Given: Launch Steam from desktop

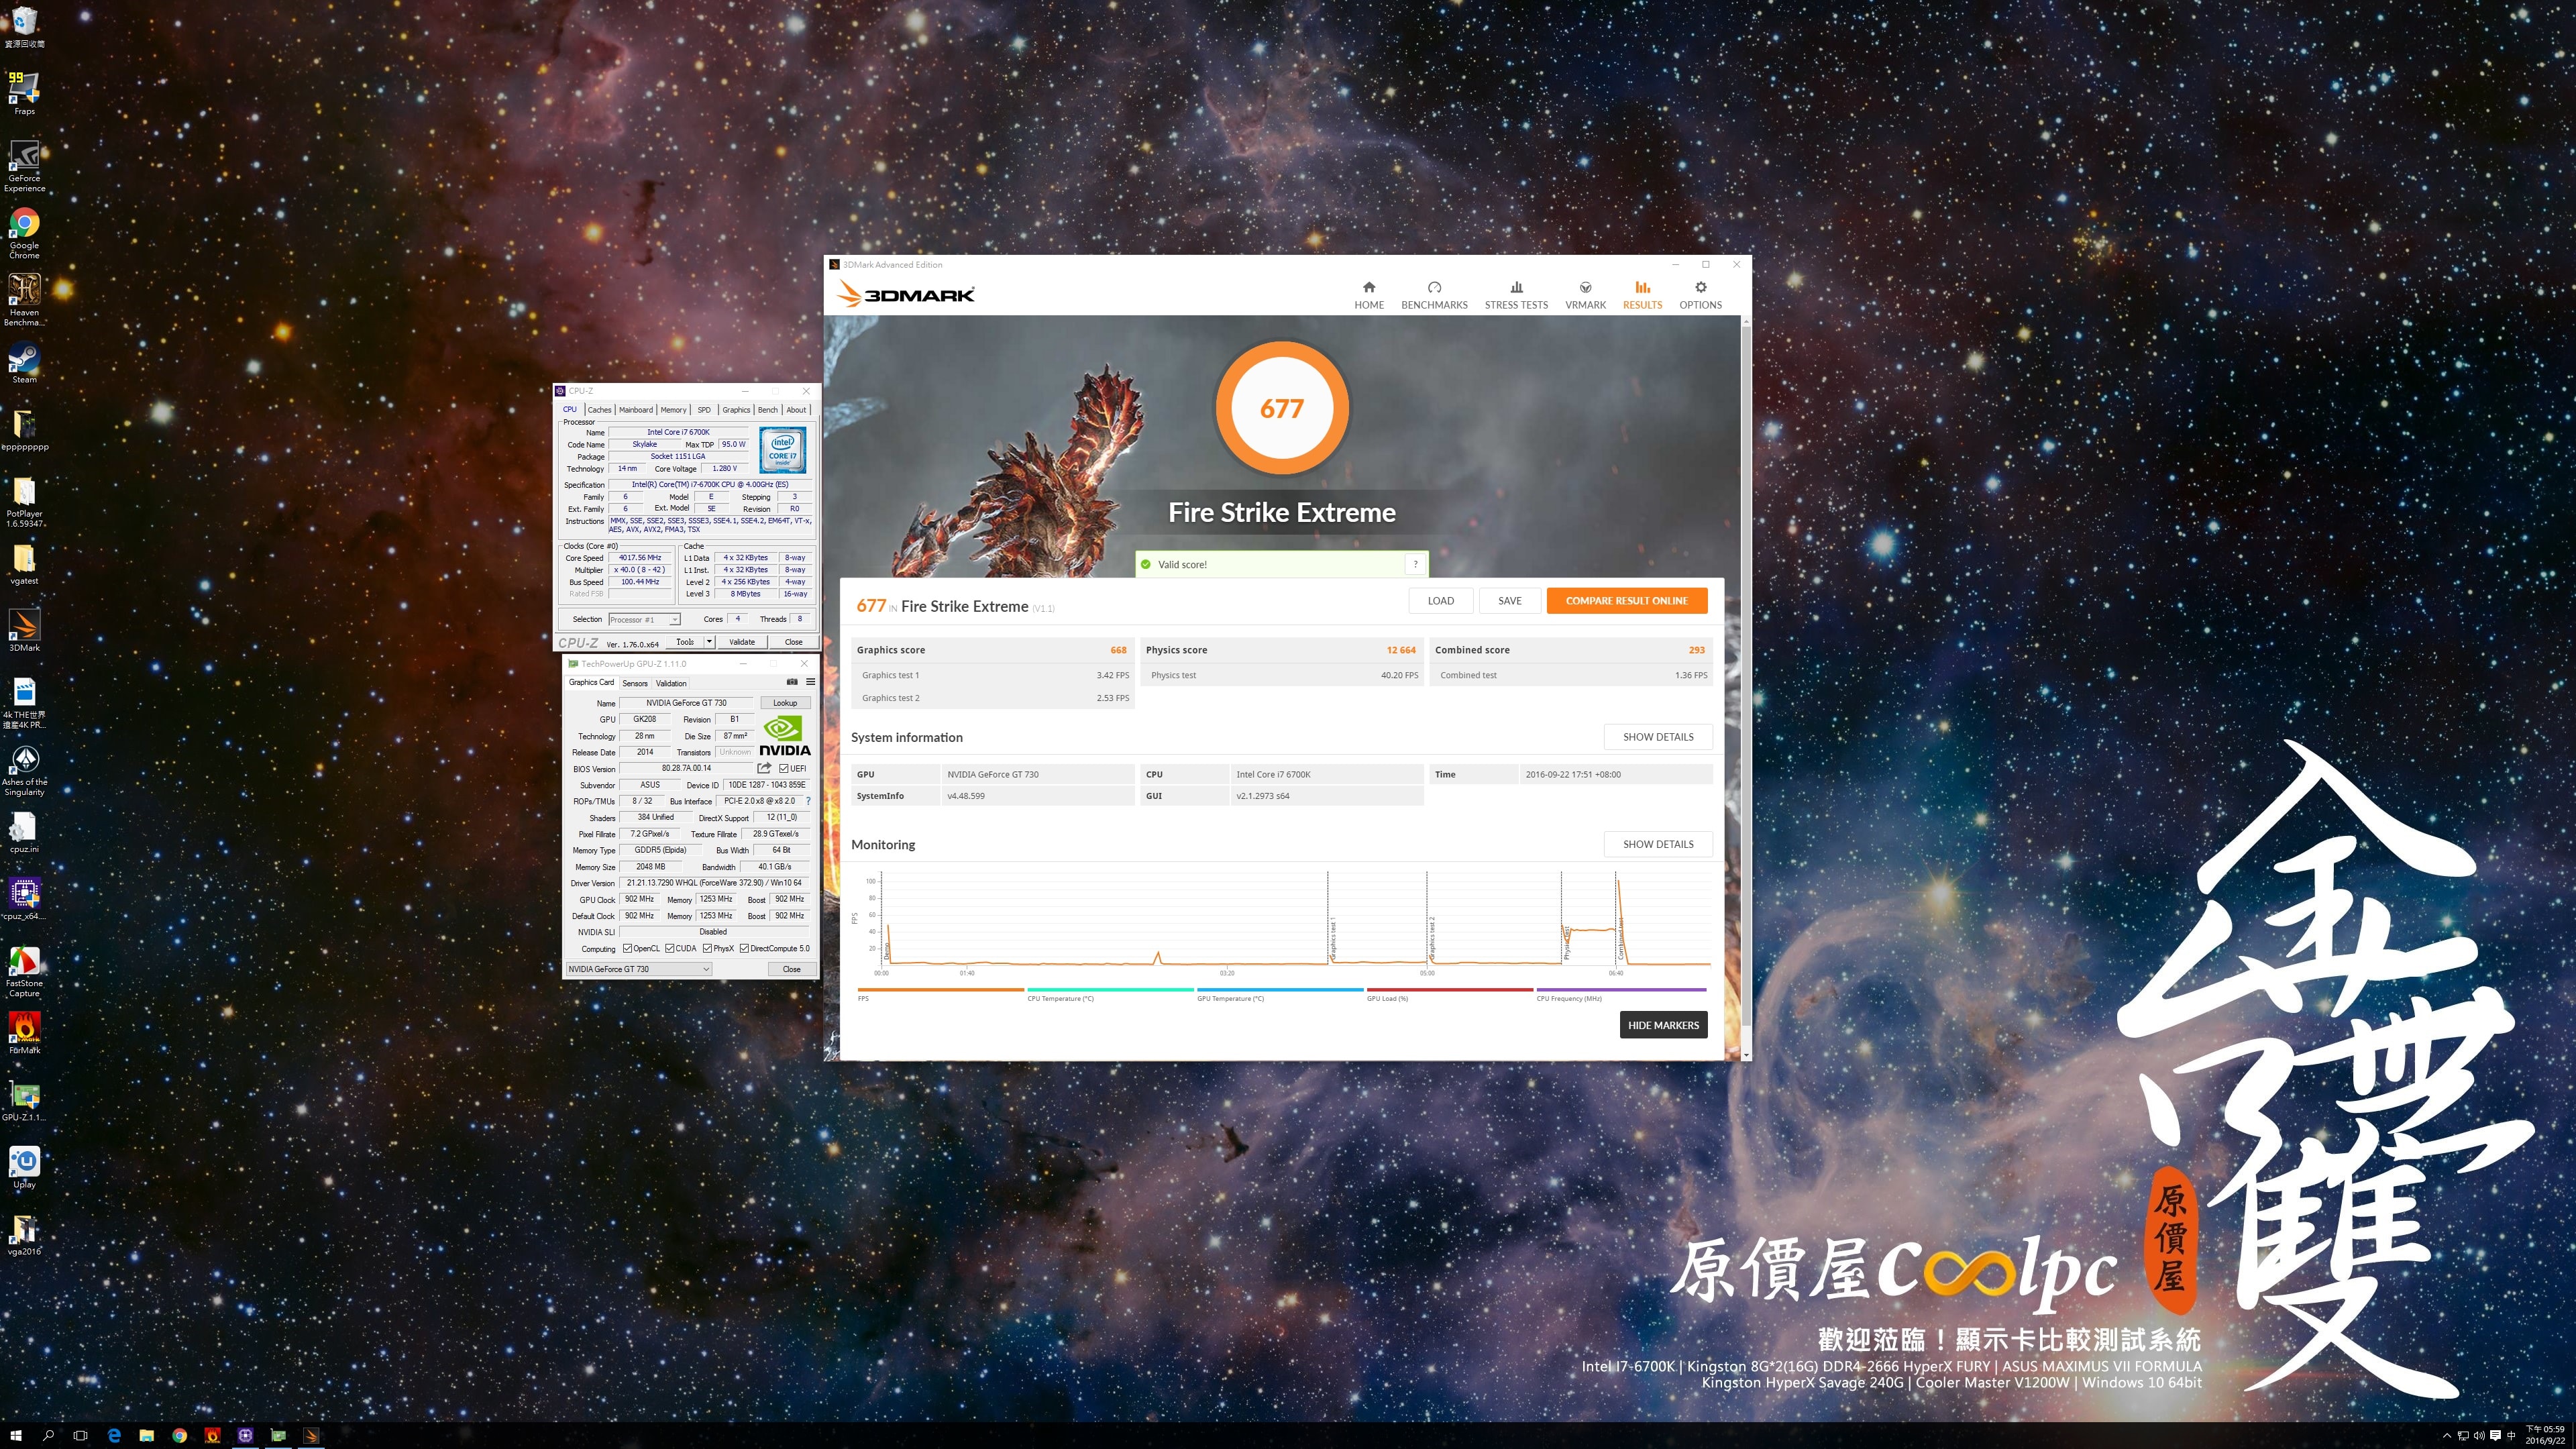Looking at the screenshot, I should [24, 362].
